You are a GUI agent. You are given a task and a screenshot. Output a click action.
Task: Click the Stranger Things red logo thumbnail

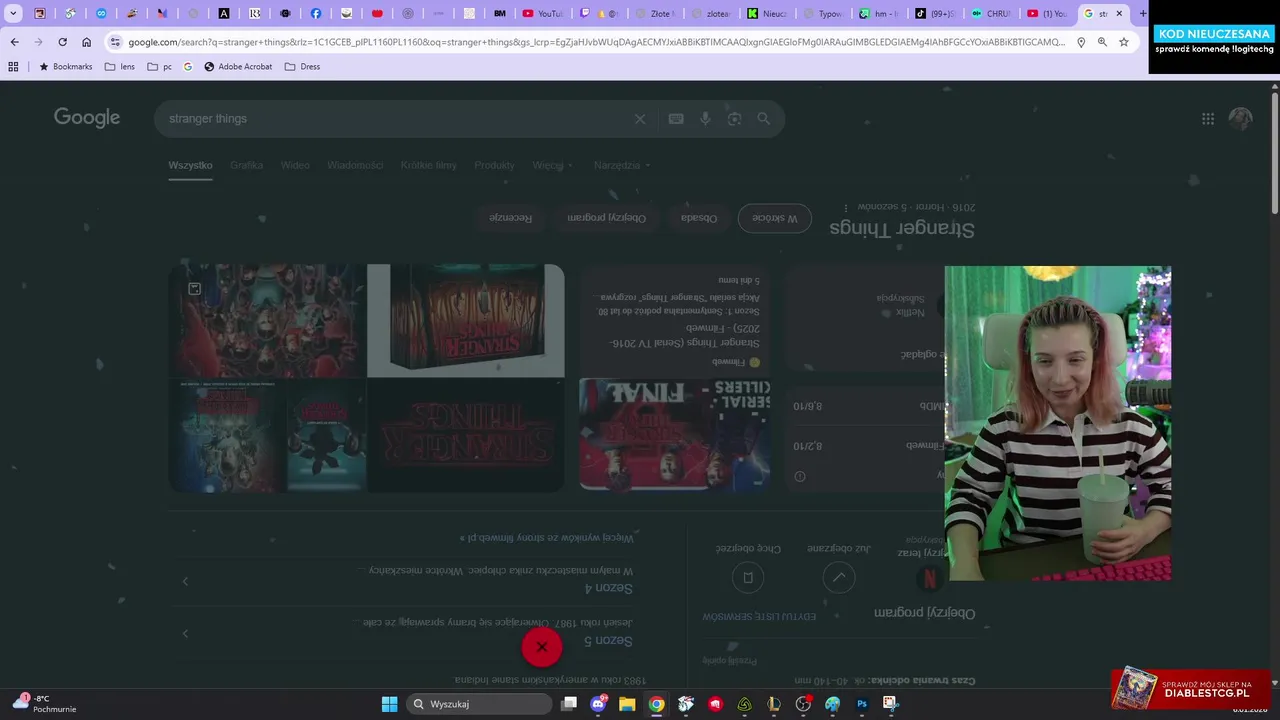pyautogui.click(x=465, y=435)
